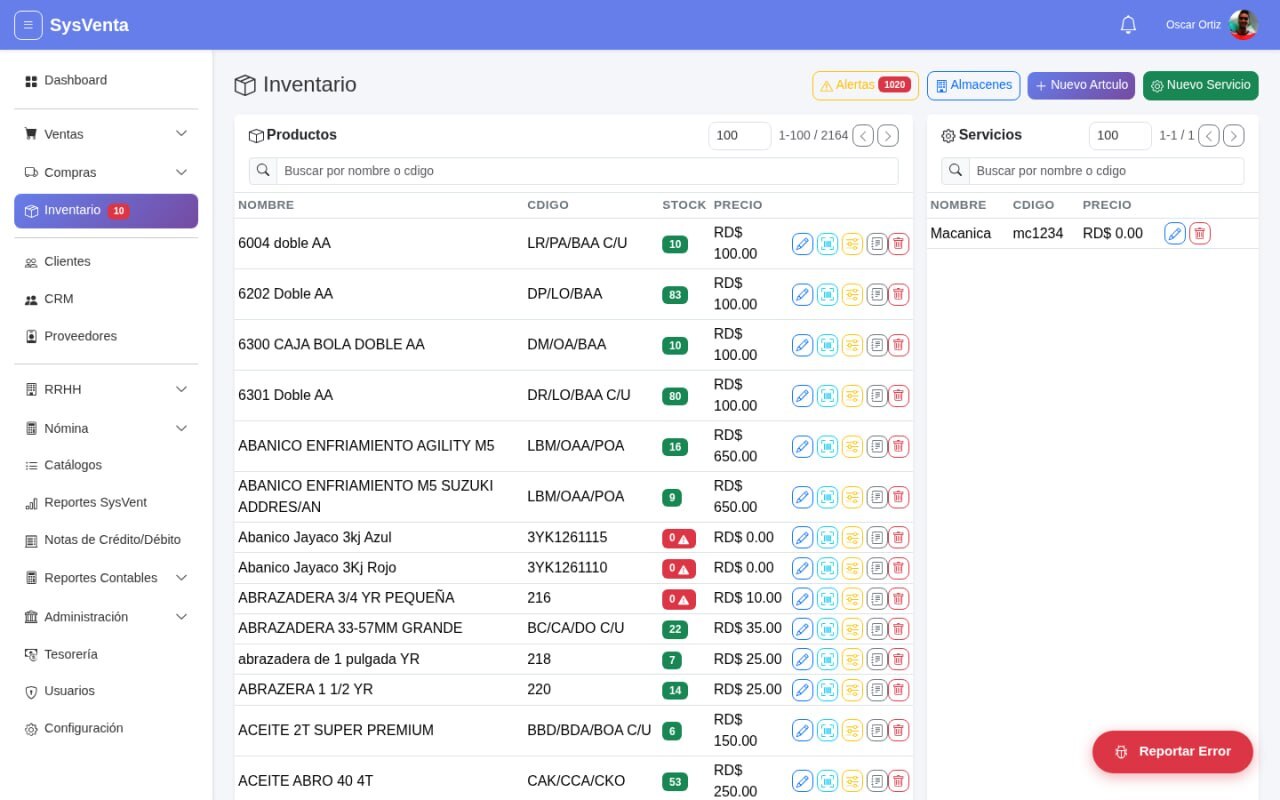Screen dimensions: 1280x800
Task: Open Clientes in the sidebar
Action: 106,262
